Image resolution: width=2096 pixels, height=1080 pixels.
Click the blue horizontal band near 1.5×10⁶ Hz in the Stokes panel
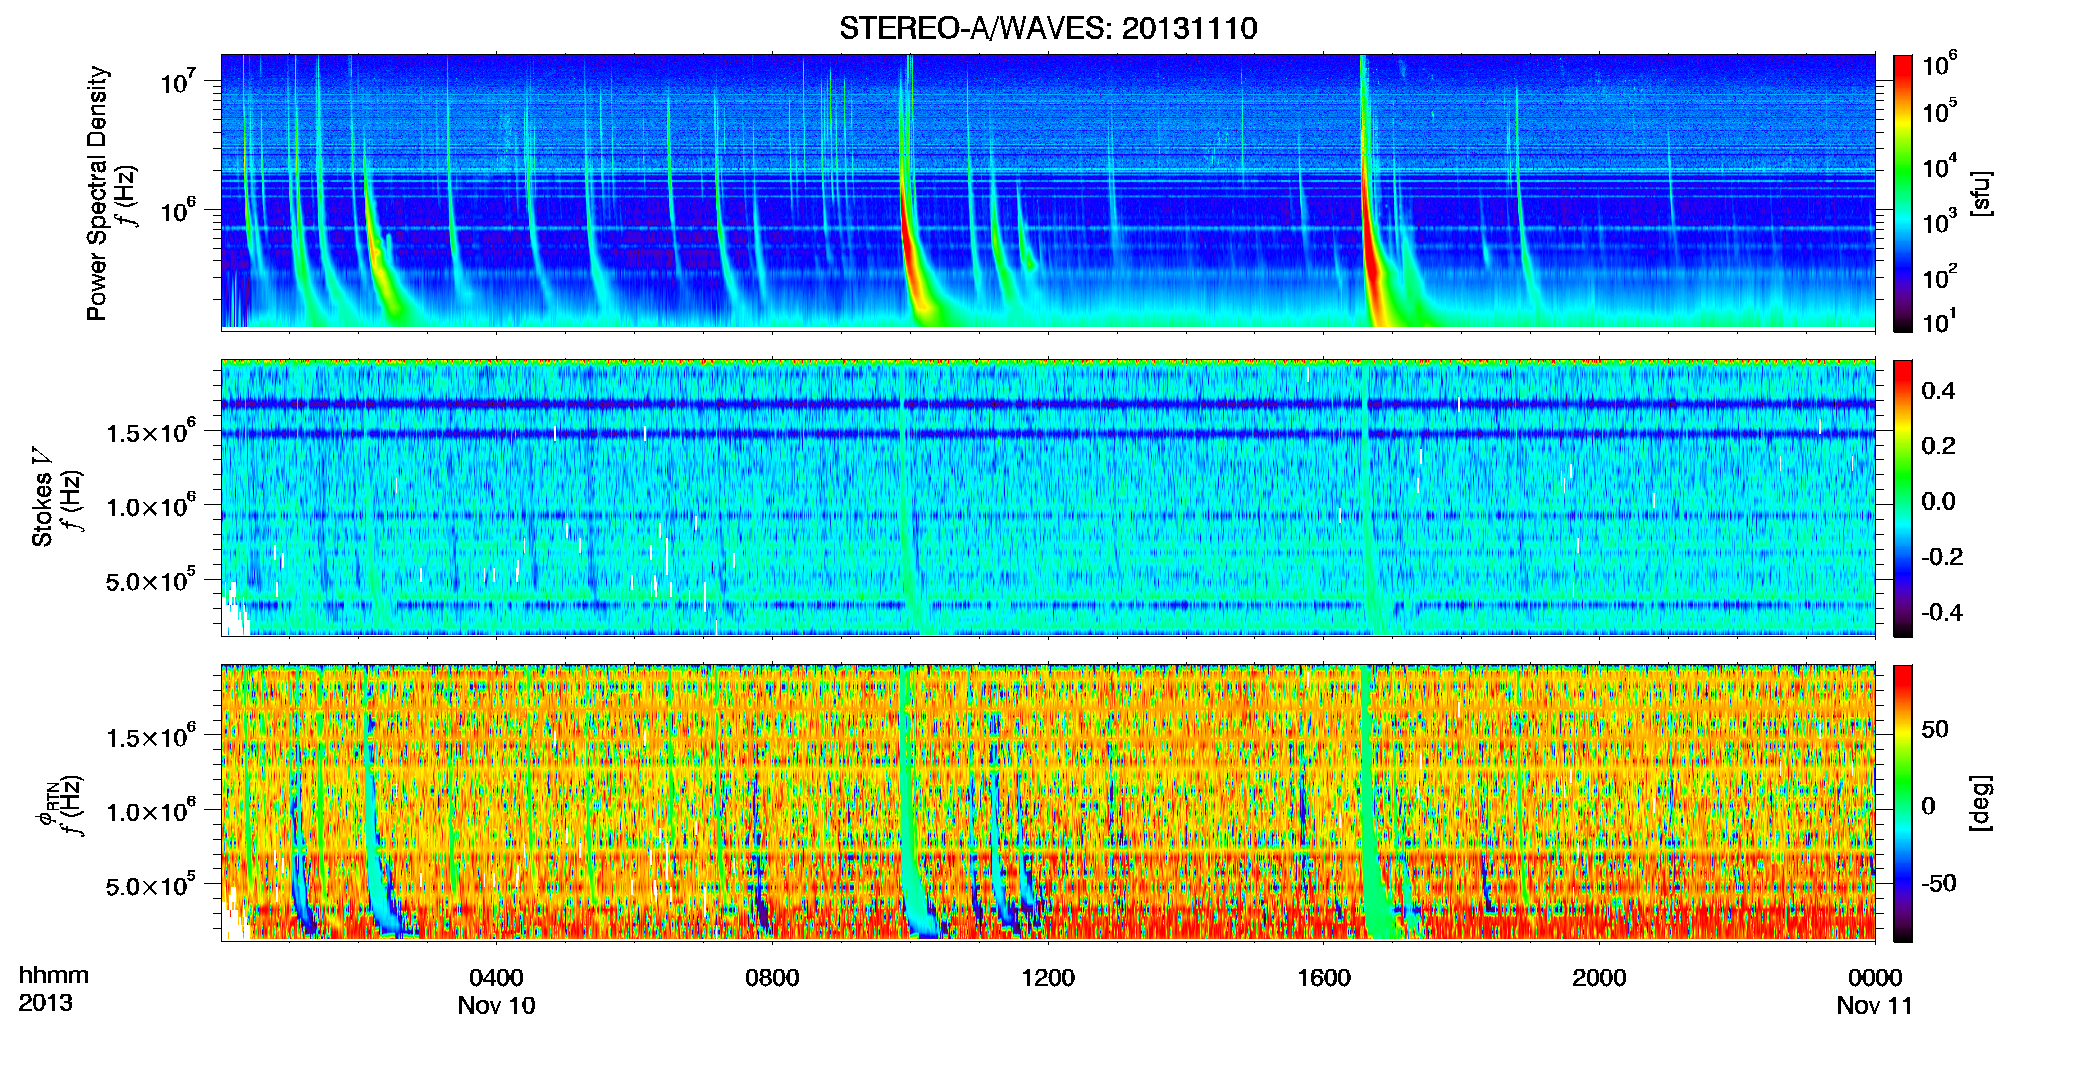1048,434
